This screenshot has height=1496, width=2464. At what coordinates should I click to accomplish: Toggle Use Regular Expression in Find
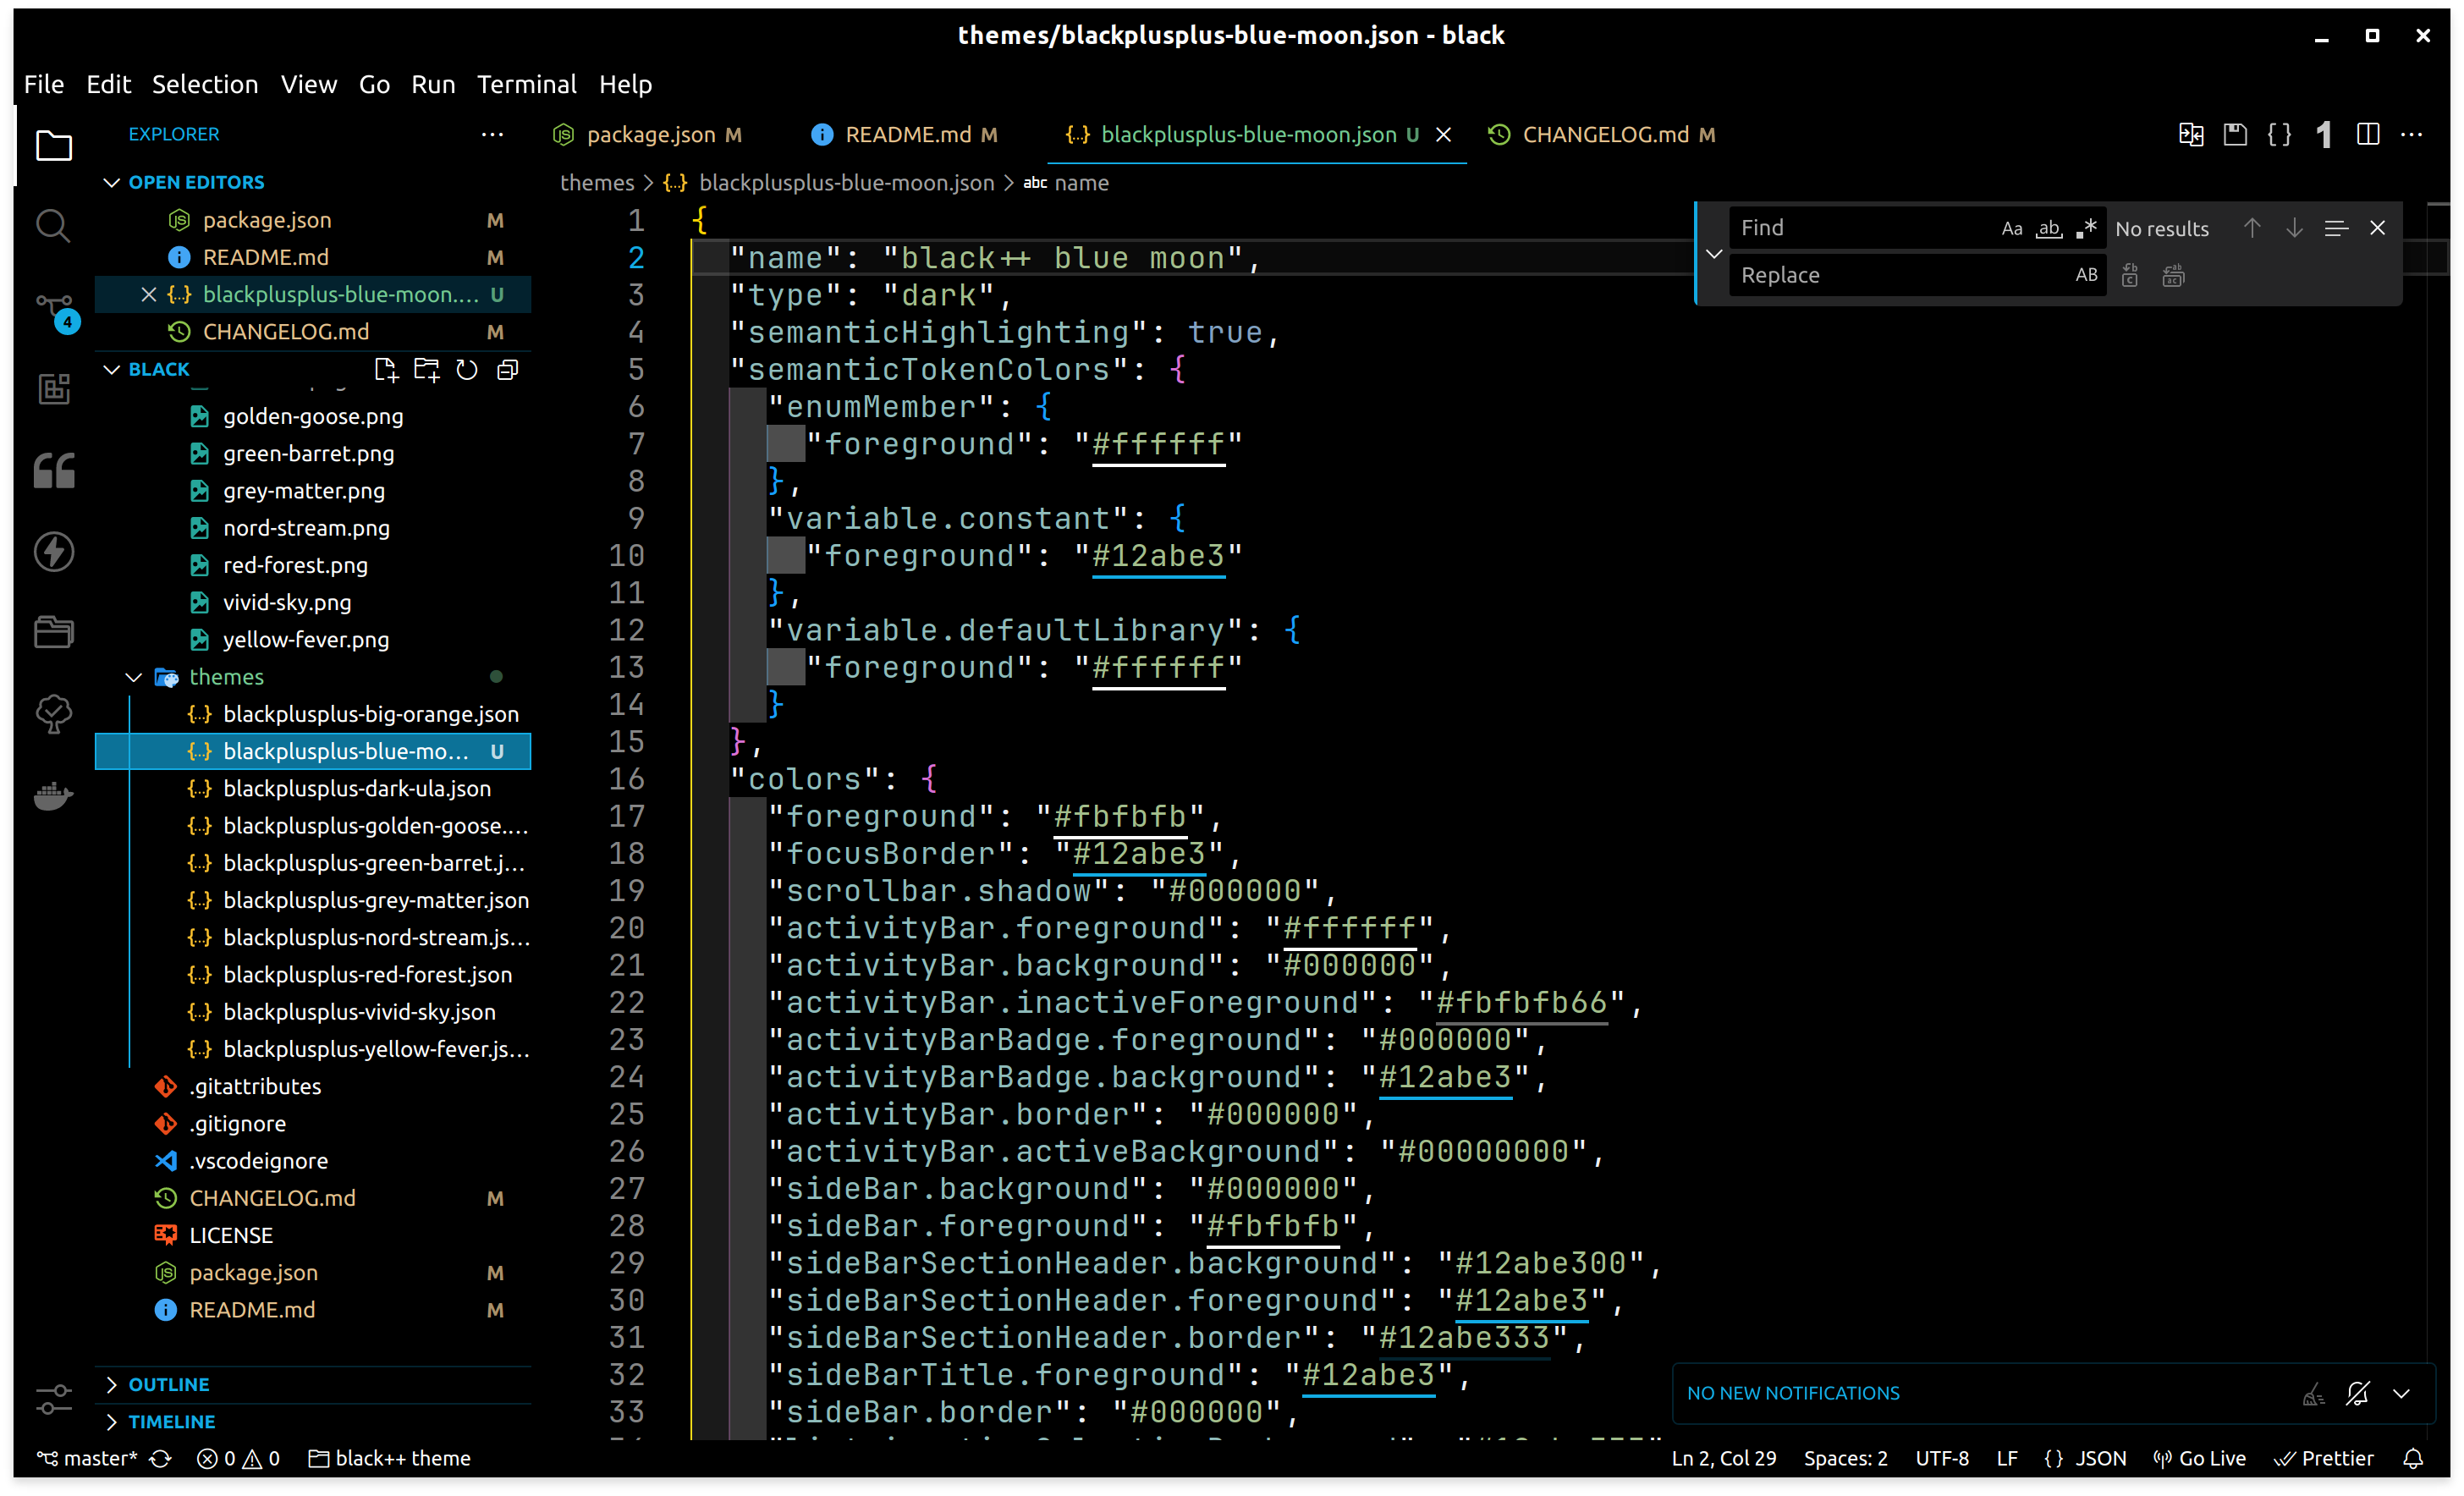[2086, 228]
